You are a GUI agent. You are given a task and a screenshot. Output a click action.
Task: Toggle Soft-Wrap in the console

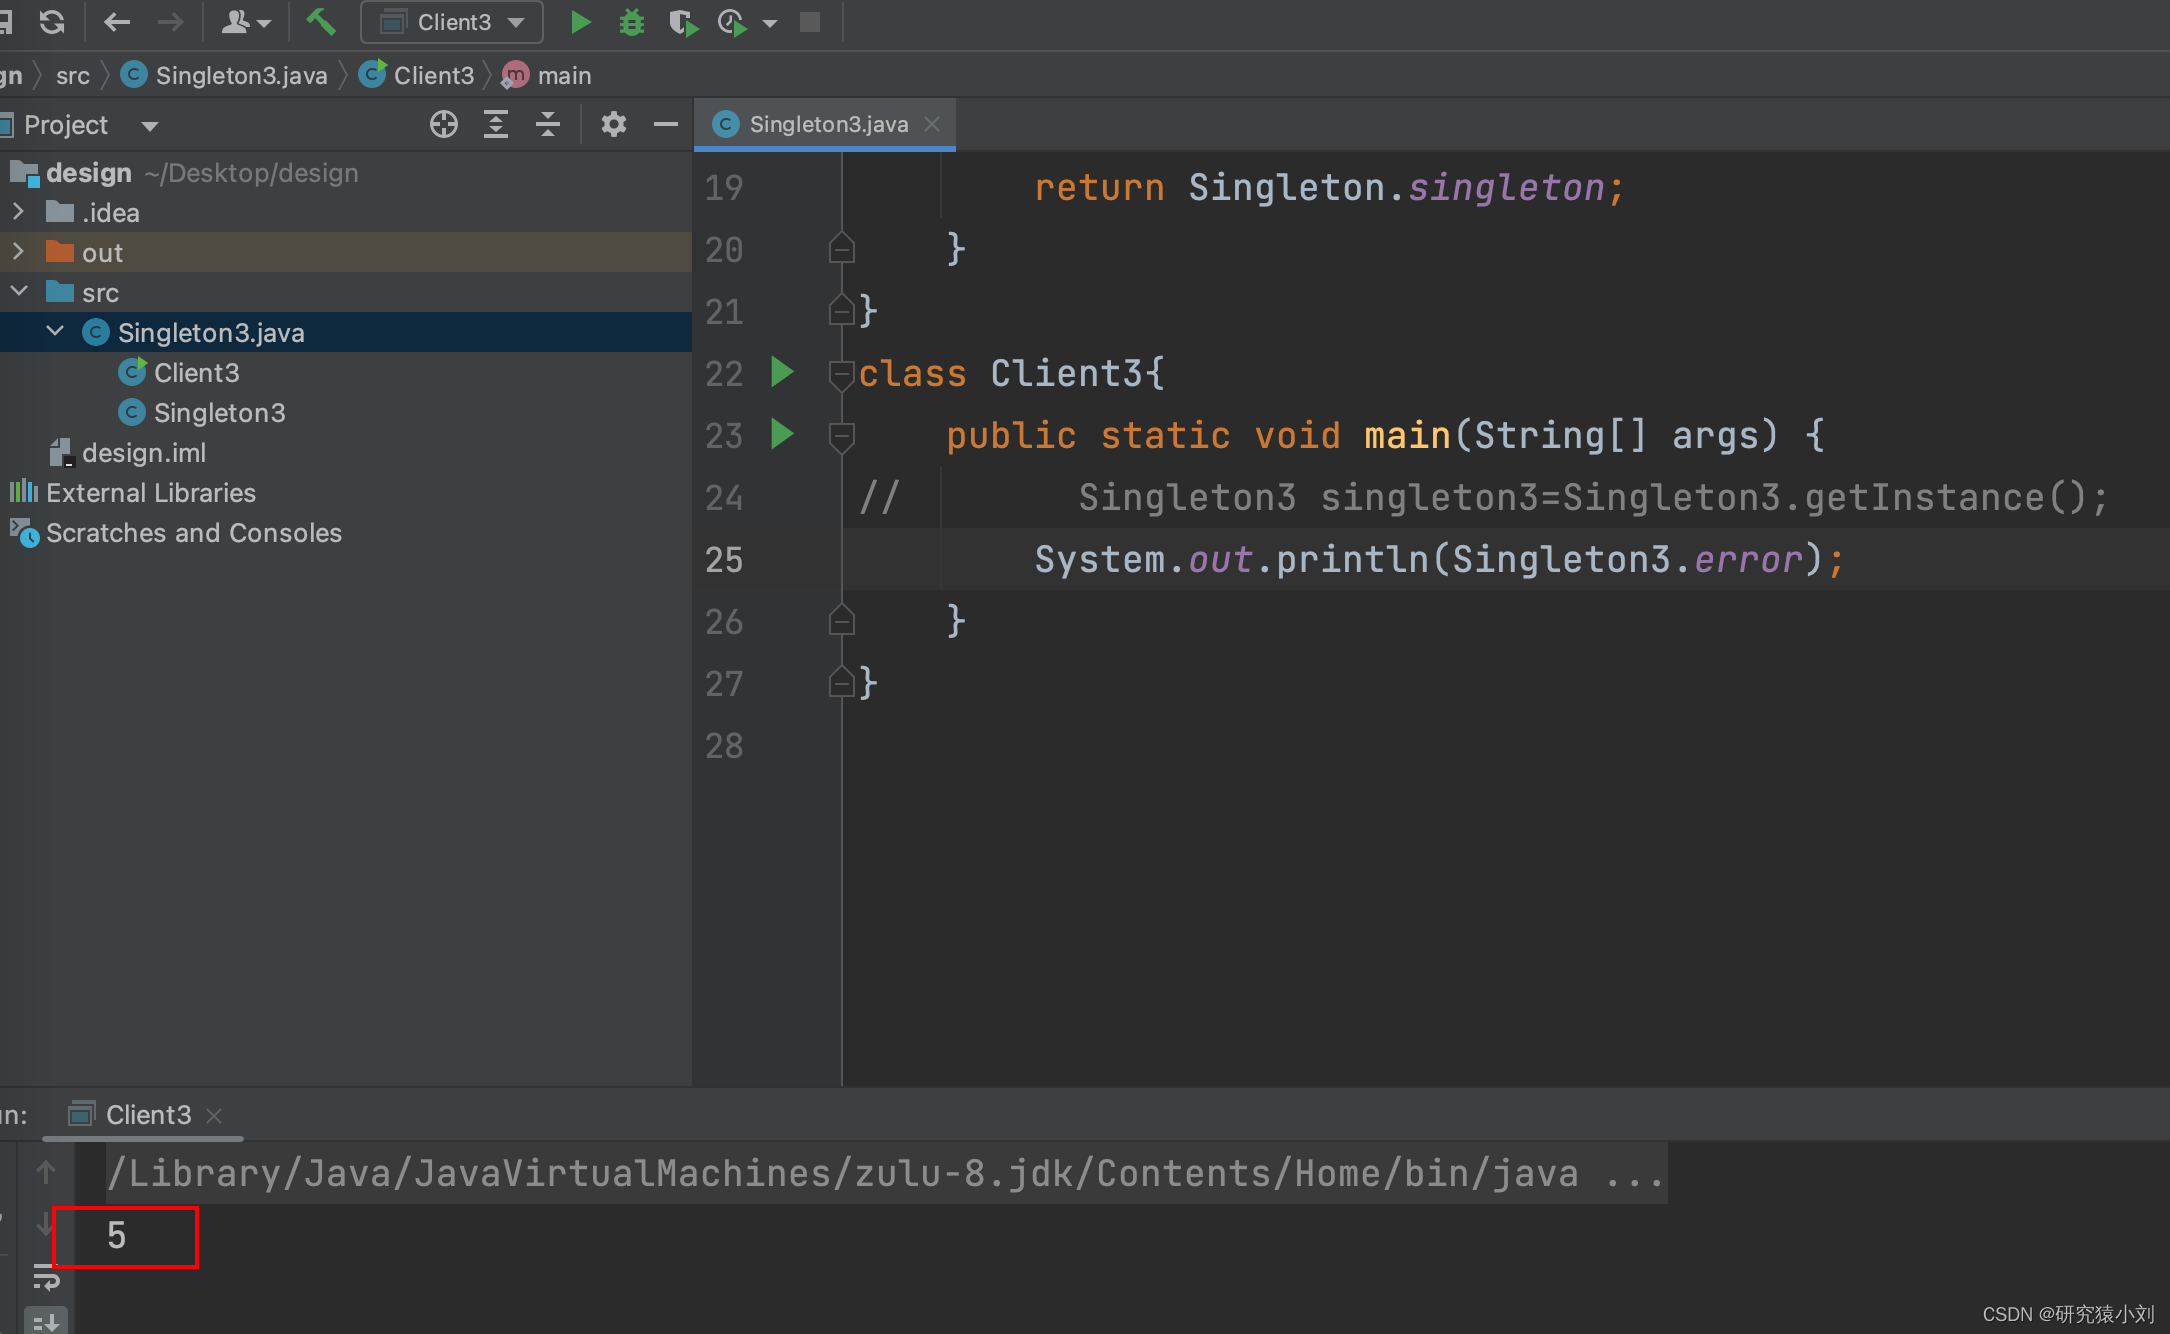[45, 1278]
